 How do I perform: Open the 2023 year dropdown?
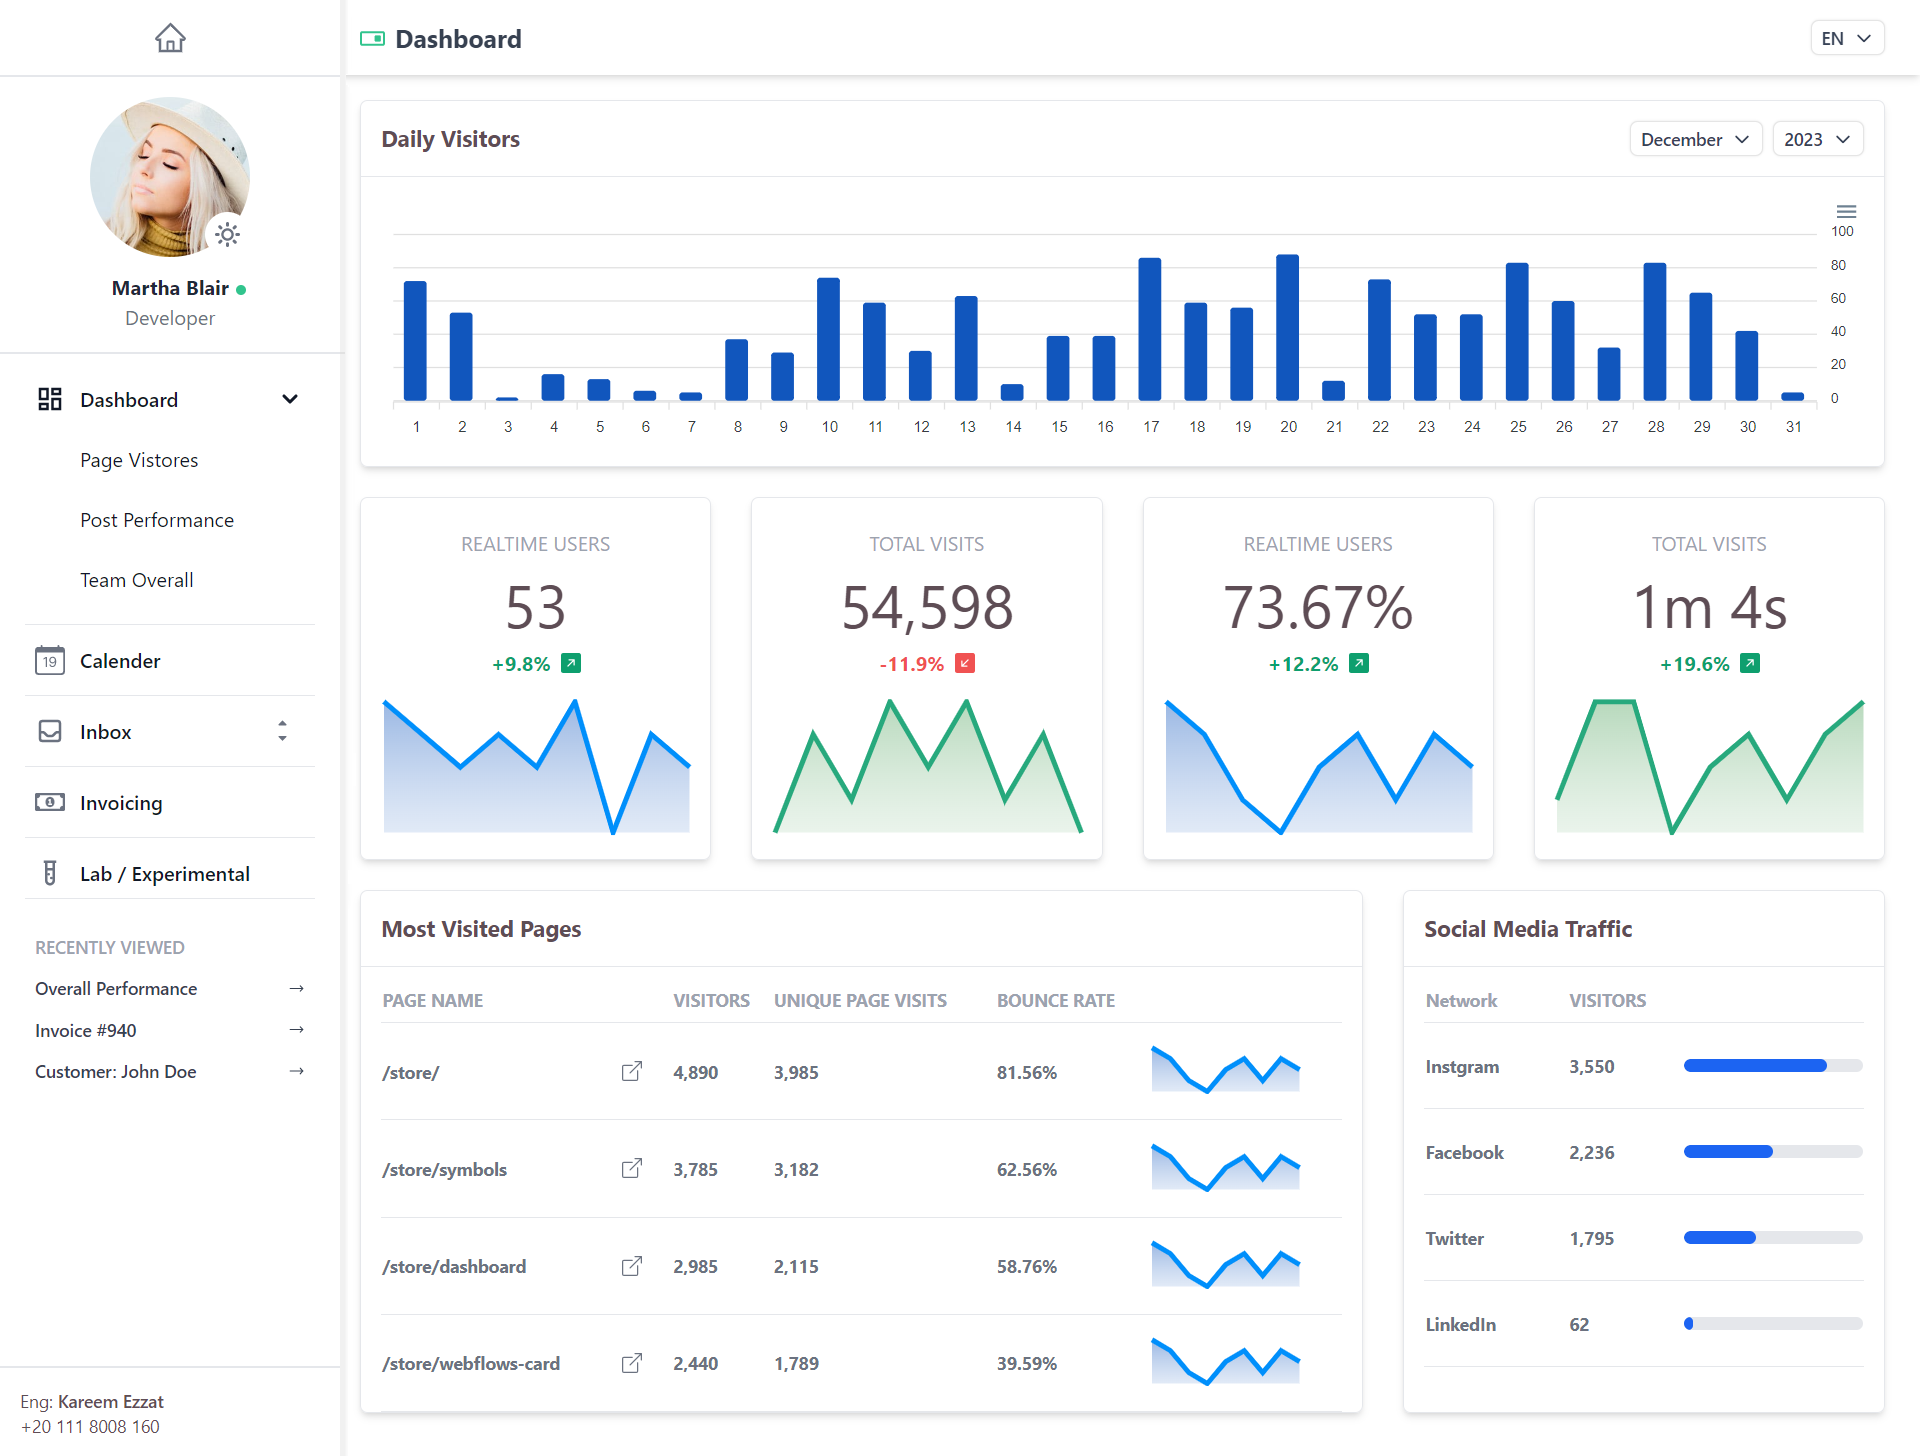pyautogui.click(x=1817, y=139)
